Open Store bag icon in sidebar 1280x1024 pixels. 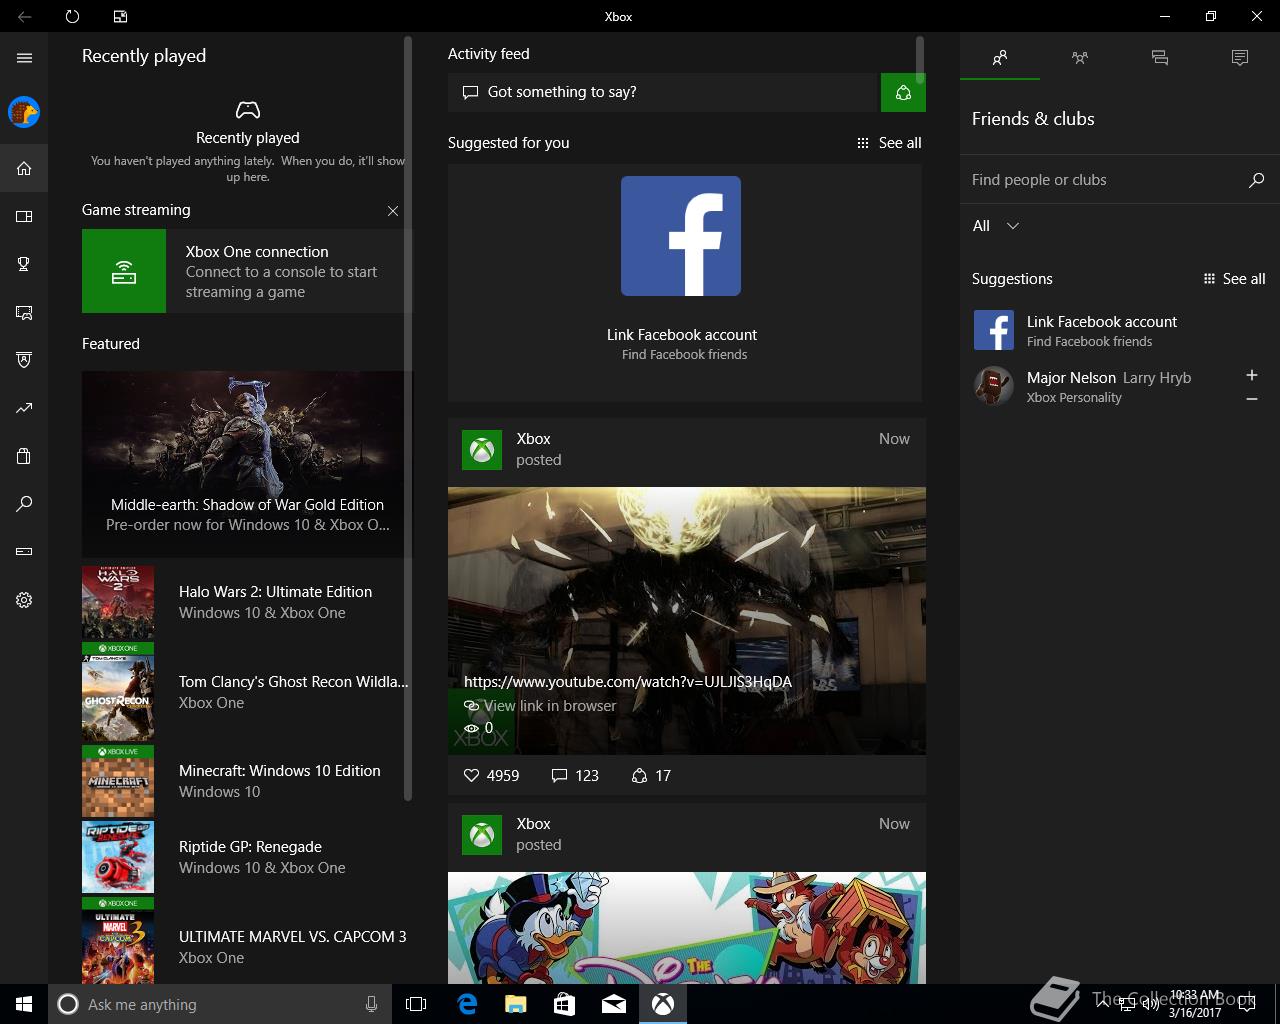tap(24, 456)
